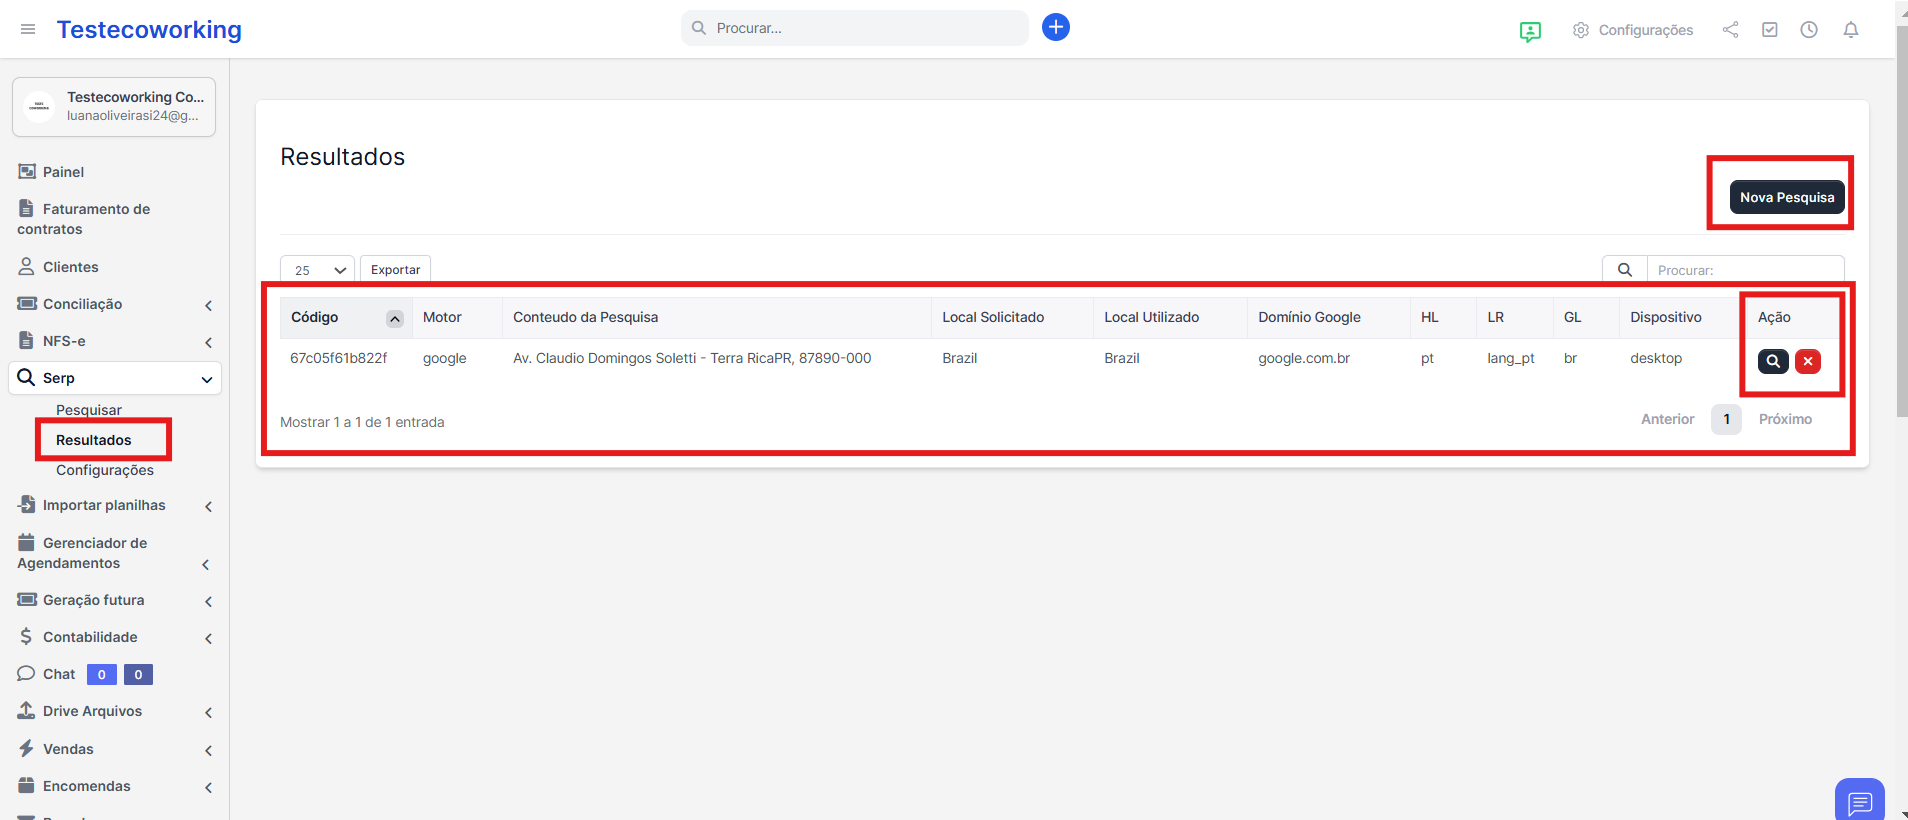This screenshot has width=1908, height=820.
Task: Toggle the hamburger sidebar menu
Action: [x=28, y=30]
